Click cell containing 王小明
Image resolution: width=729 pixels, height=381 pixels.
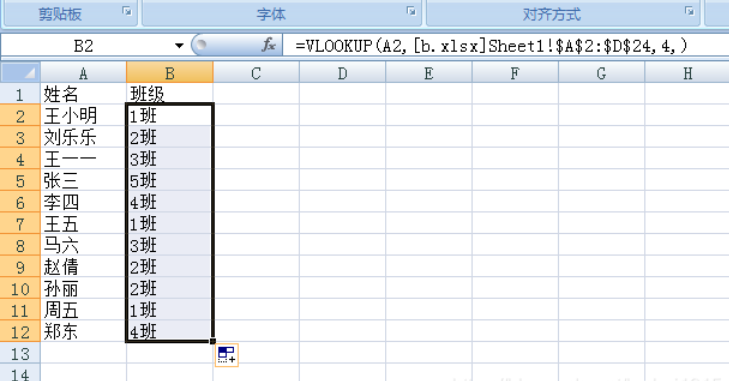tap(83, 116)
